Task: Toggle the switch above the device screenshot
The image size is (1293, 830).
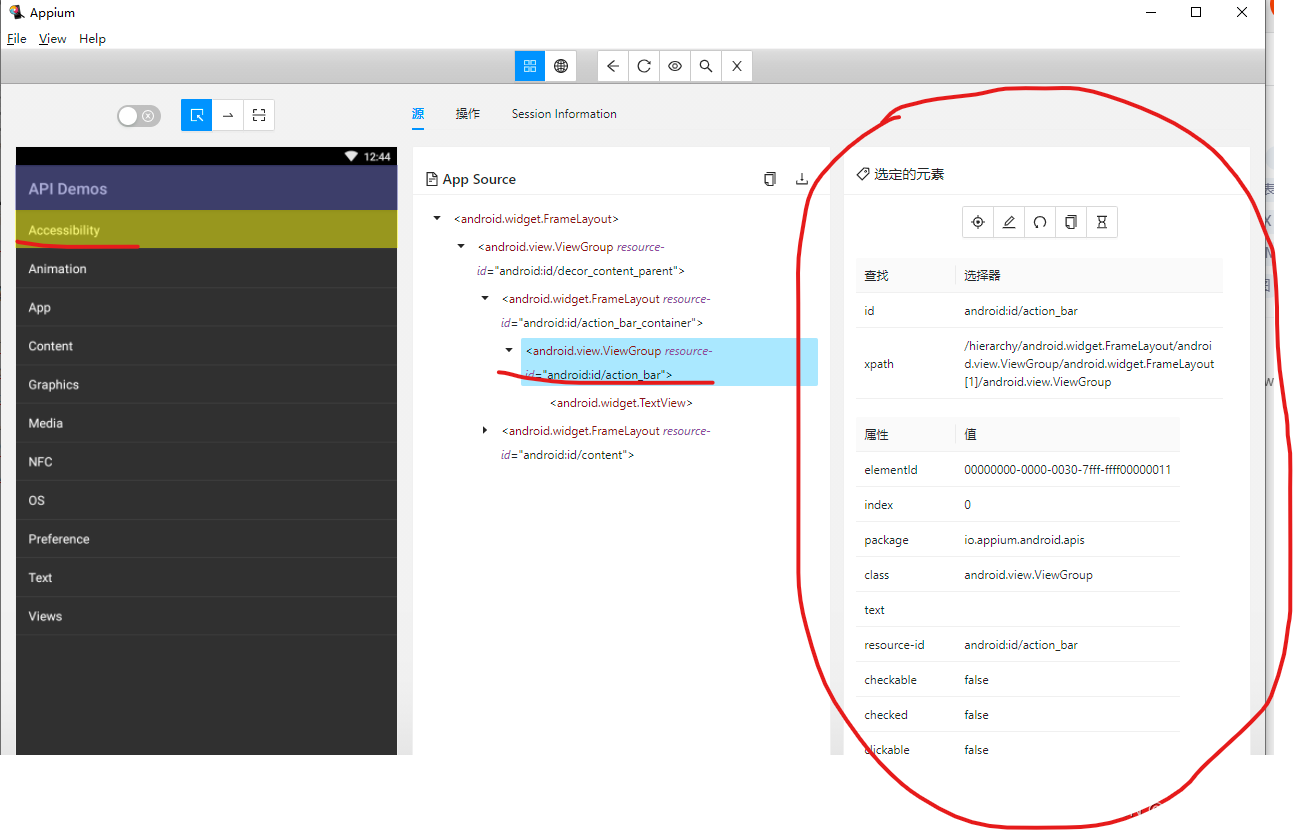Action: click(x=139, y=116)
